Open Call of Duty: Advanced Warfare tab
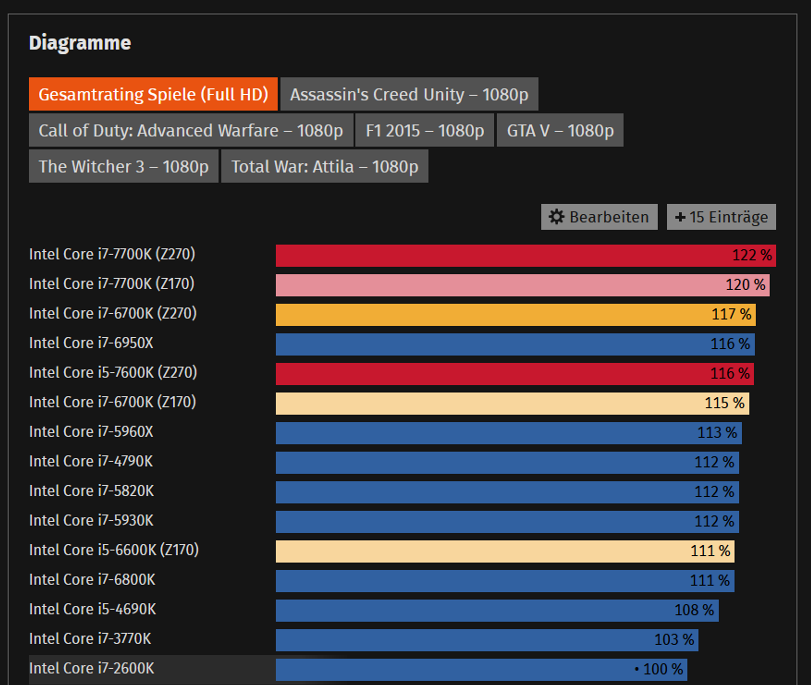 coord(191,130)
